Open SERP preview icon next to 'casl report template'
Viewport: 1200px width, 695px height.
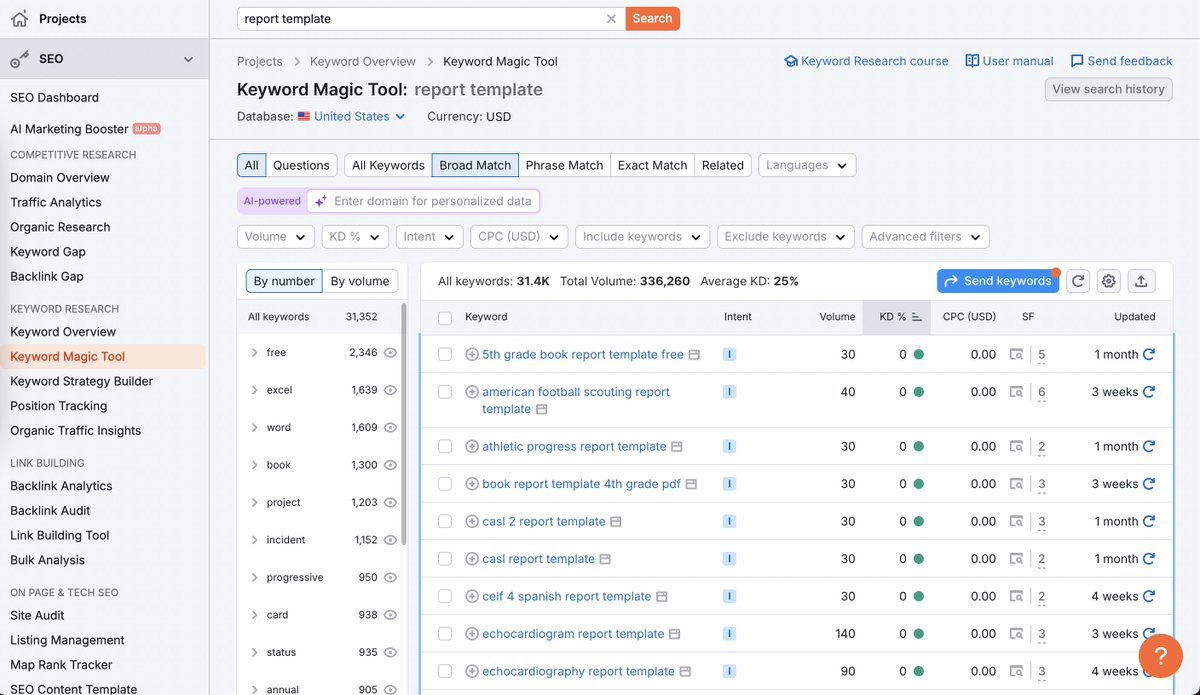[605, 559]
